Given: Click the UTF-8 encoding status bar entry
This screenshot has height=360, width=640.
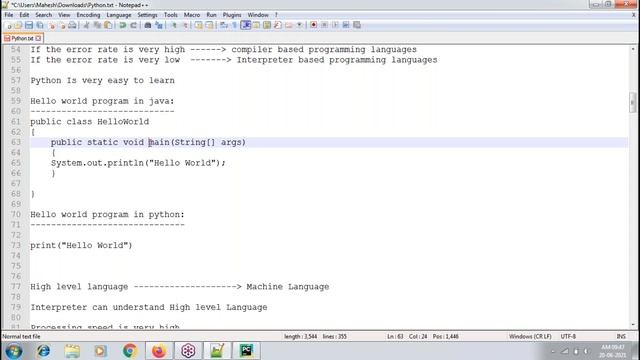Looking at the screenshot, I should [568, 337].
